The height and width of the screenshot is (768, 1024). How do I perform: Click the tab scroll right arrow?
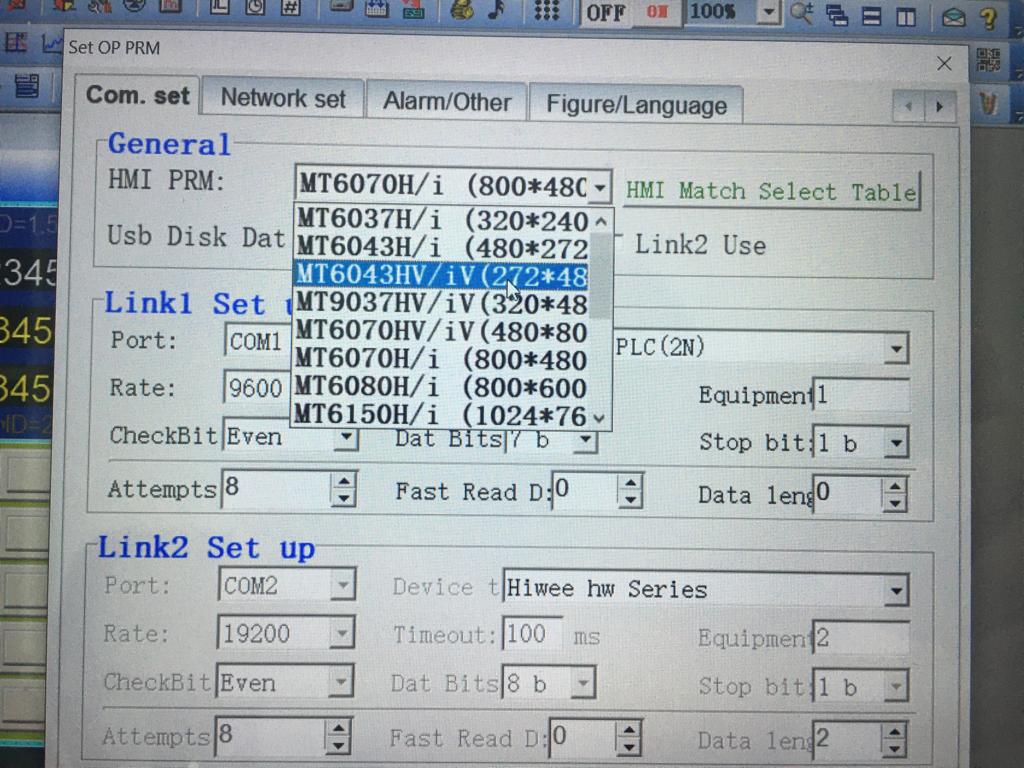pyautogui.click(x=940, y=106)
